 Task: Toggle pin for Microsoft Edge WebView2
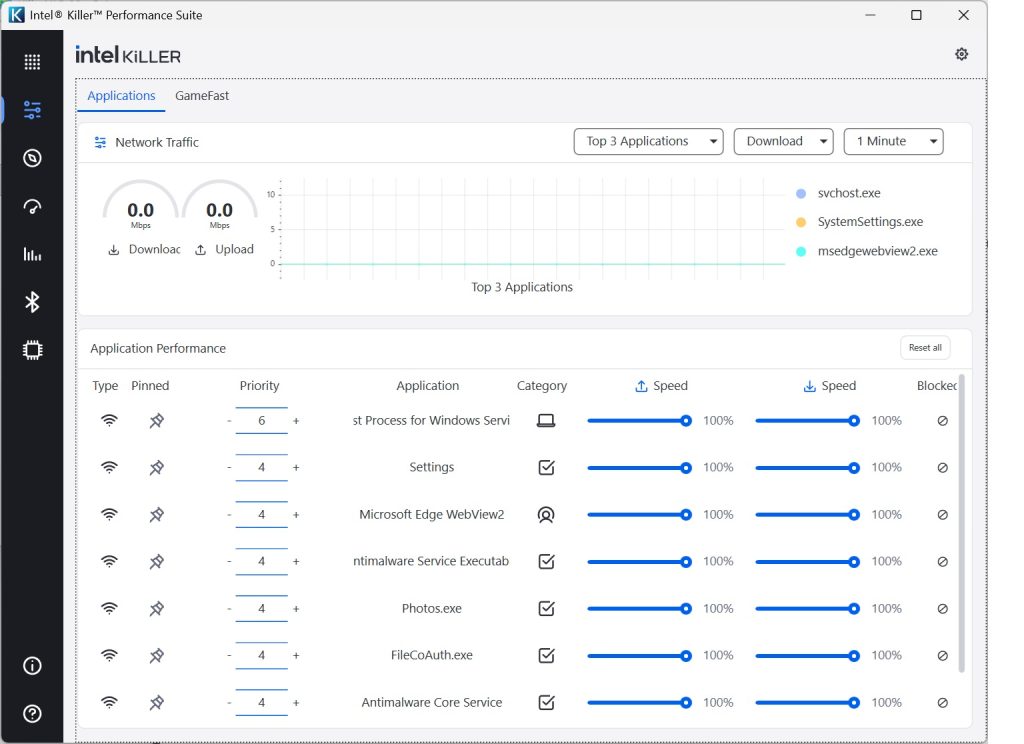[x=156, y=514]
